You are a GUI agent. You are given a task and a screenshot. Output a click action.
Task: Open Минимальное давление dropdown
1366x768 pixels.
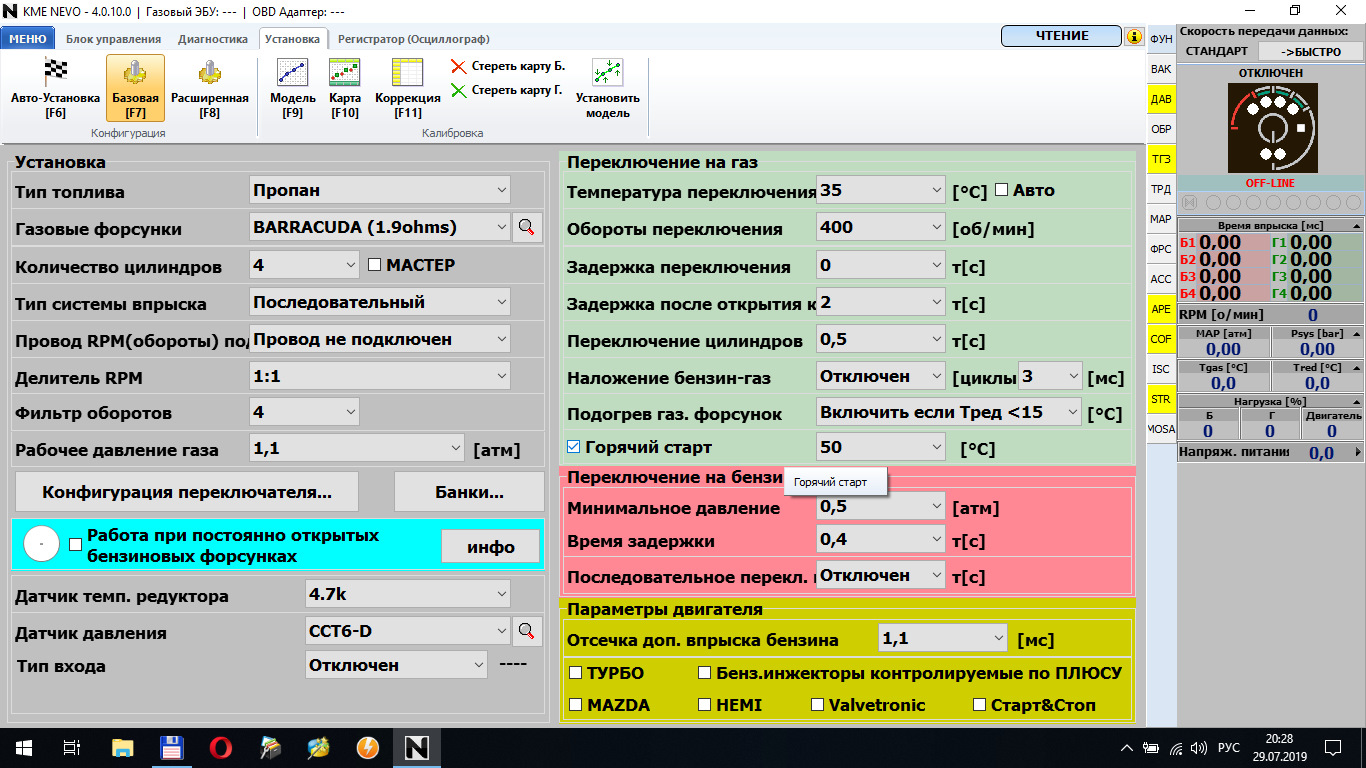click(x=881, y=507)
